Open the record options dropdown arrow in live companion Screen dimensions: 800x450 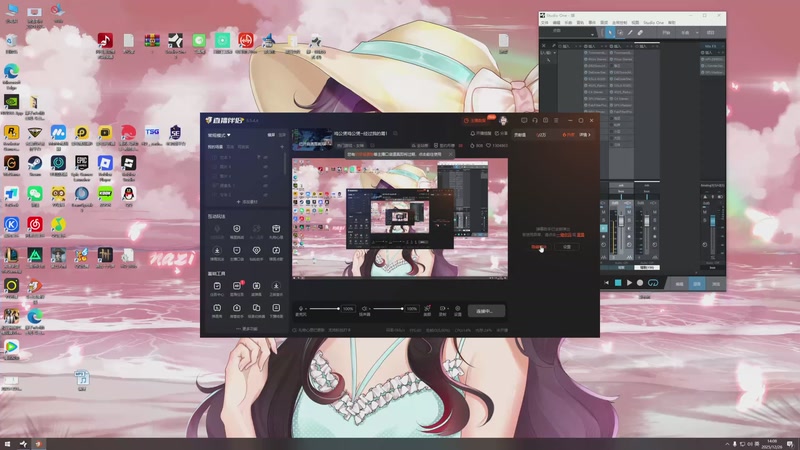447,309
